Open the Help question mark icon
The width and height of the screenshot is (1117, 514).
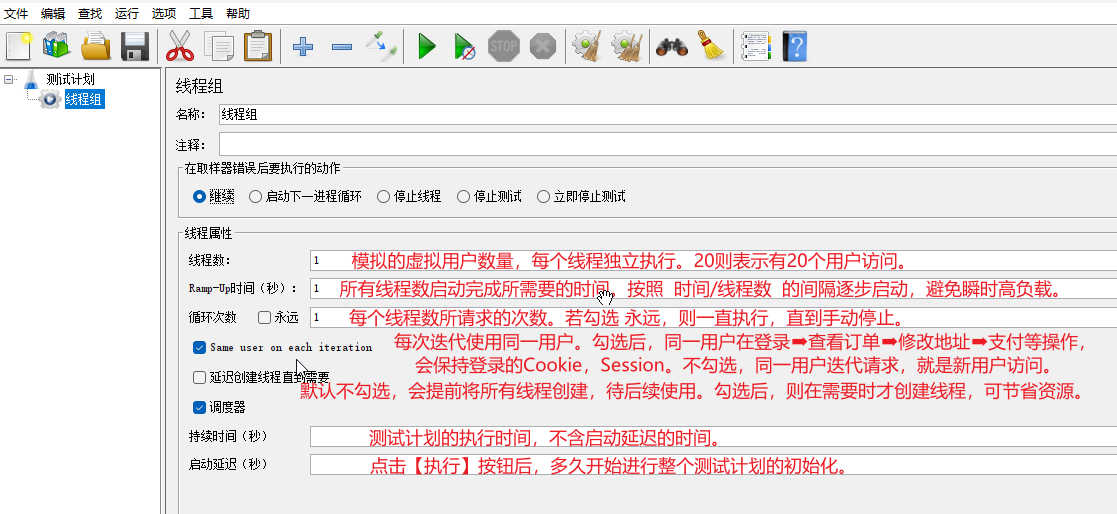(x=794, y=47)
